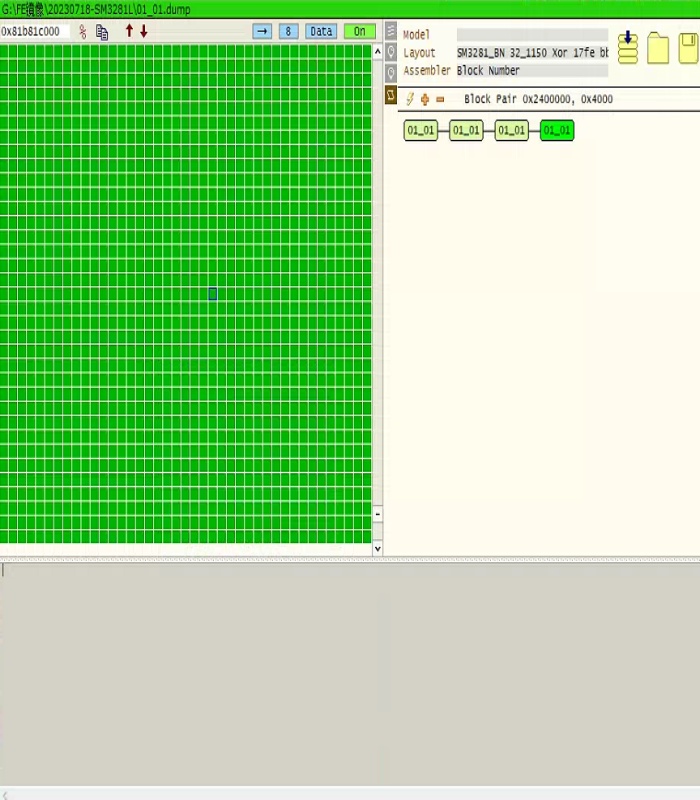Click the blue right-arrow button
Image resolution: width=700 pixels, height=800 pixels.
pyautogui.click(x=262, y=32)
